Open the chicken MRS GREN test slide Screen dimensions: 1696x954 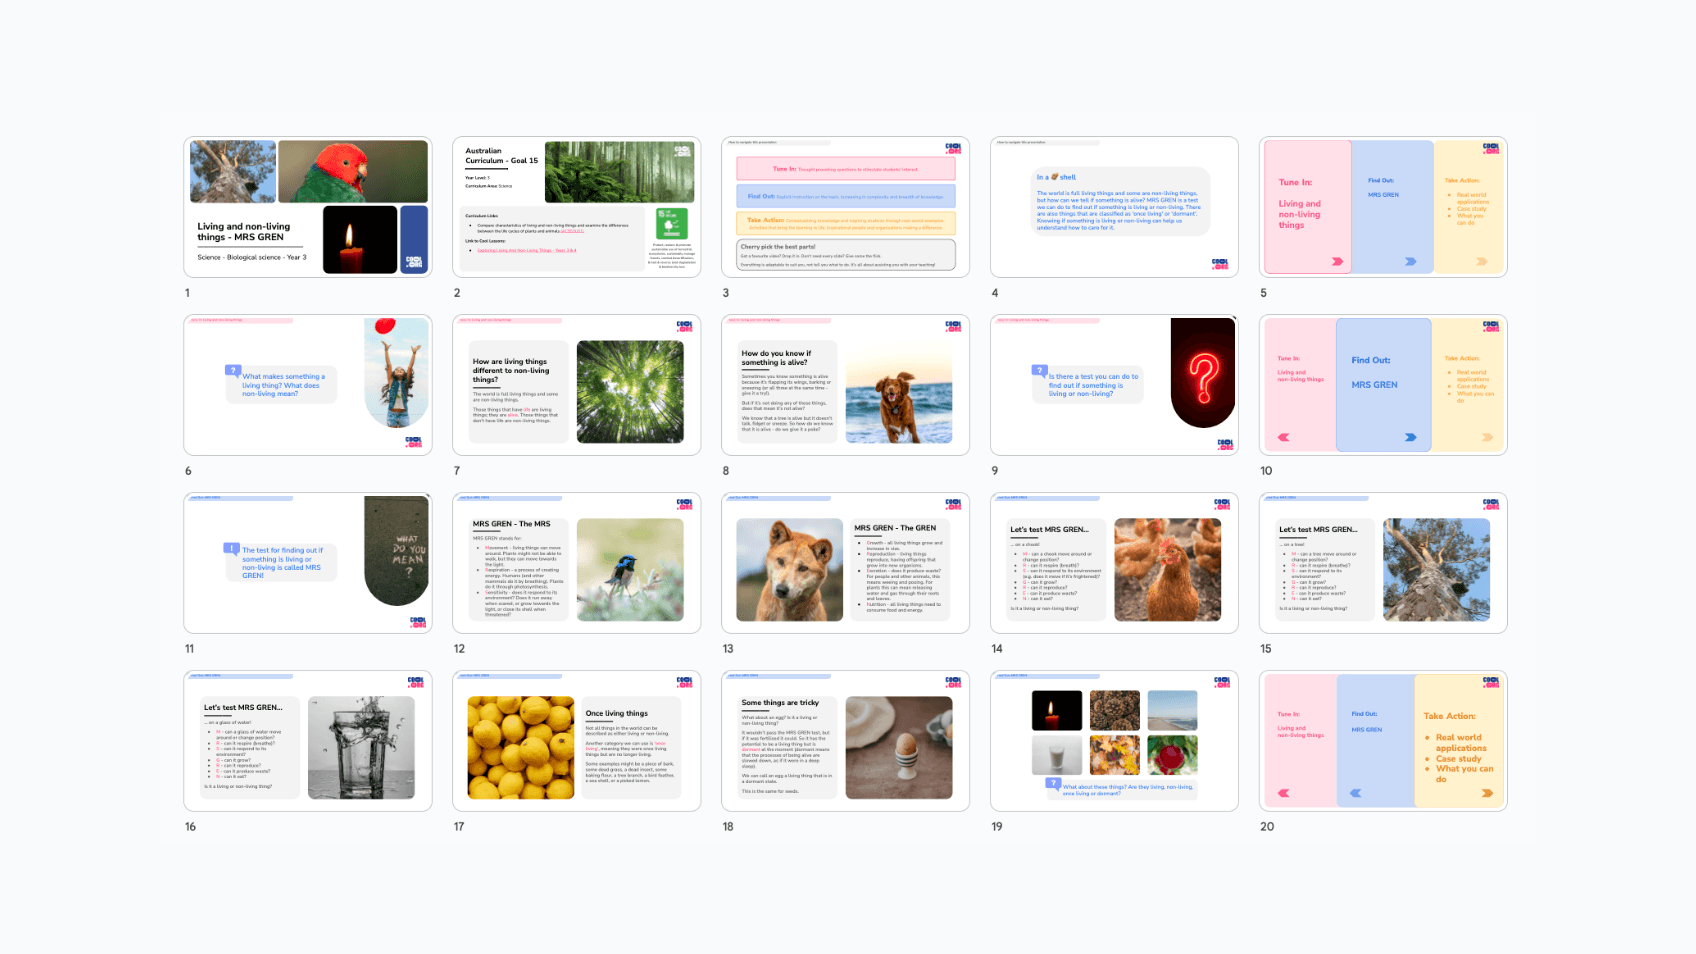click(1114, 563)
